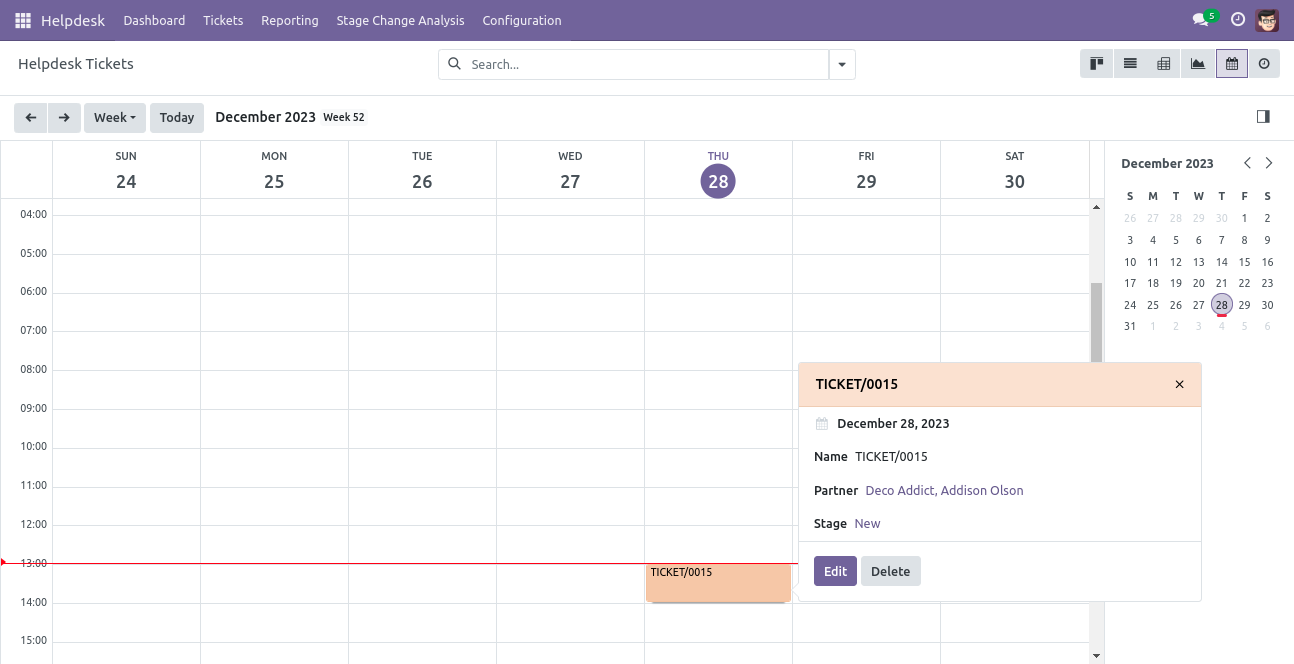Open the activities clock icon
The height and width of the screenshot is (664, 1294).
pyautogui.click(x=1238, y=20)
